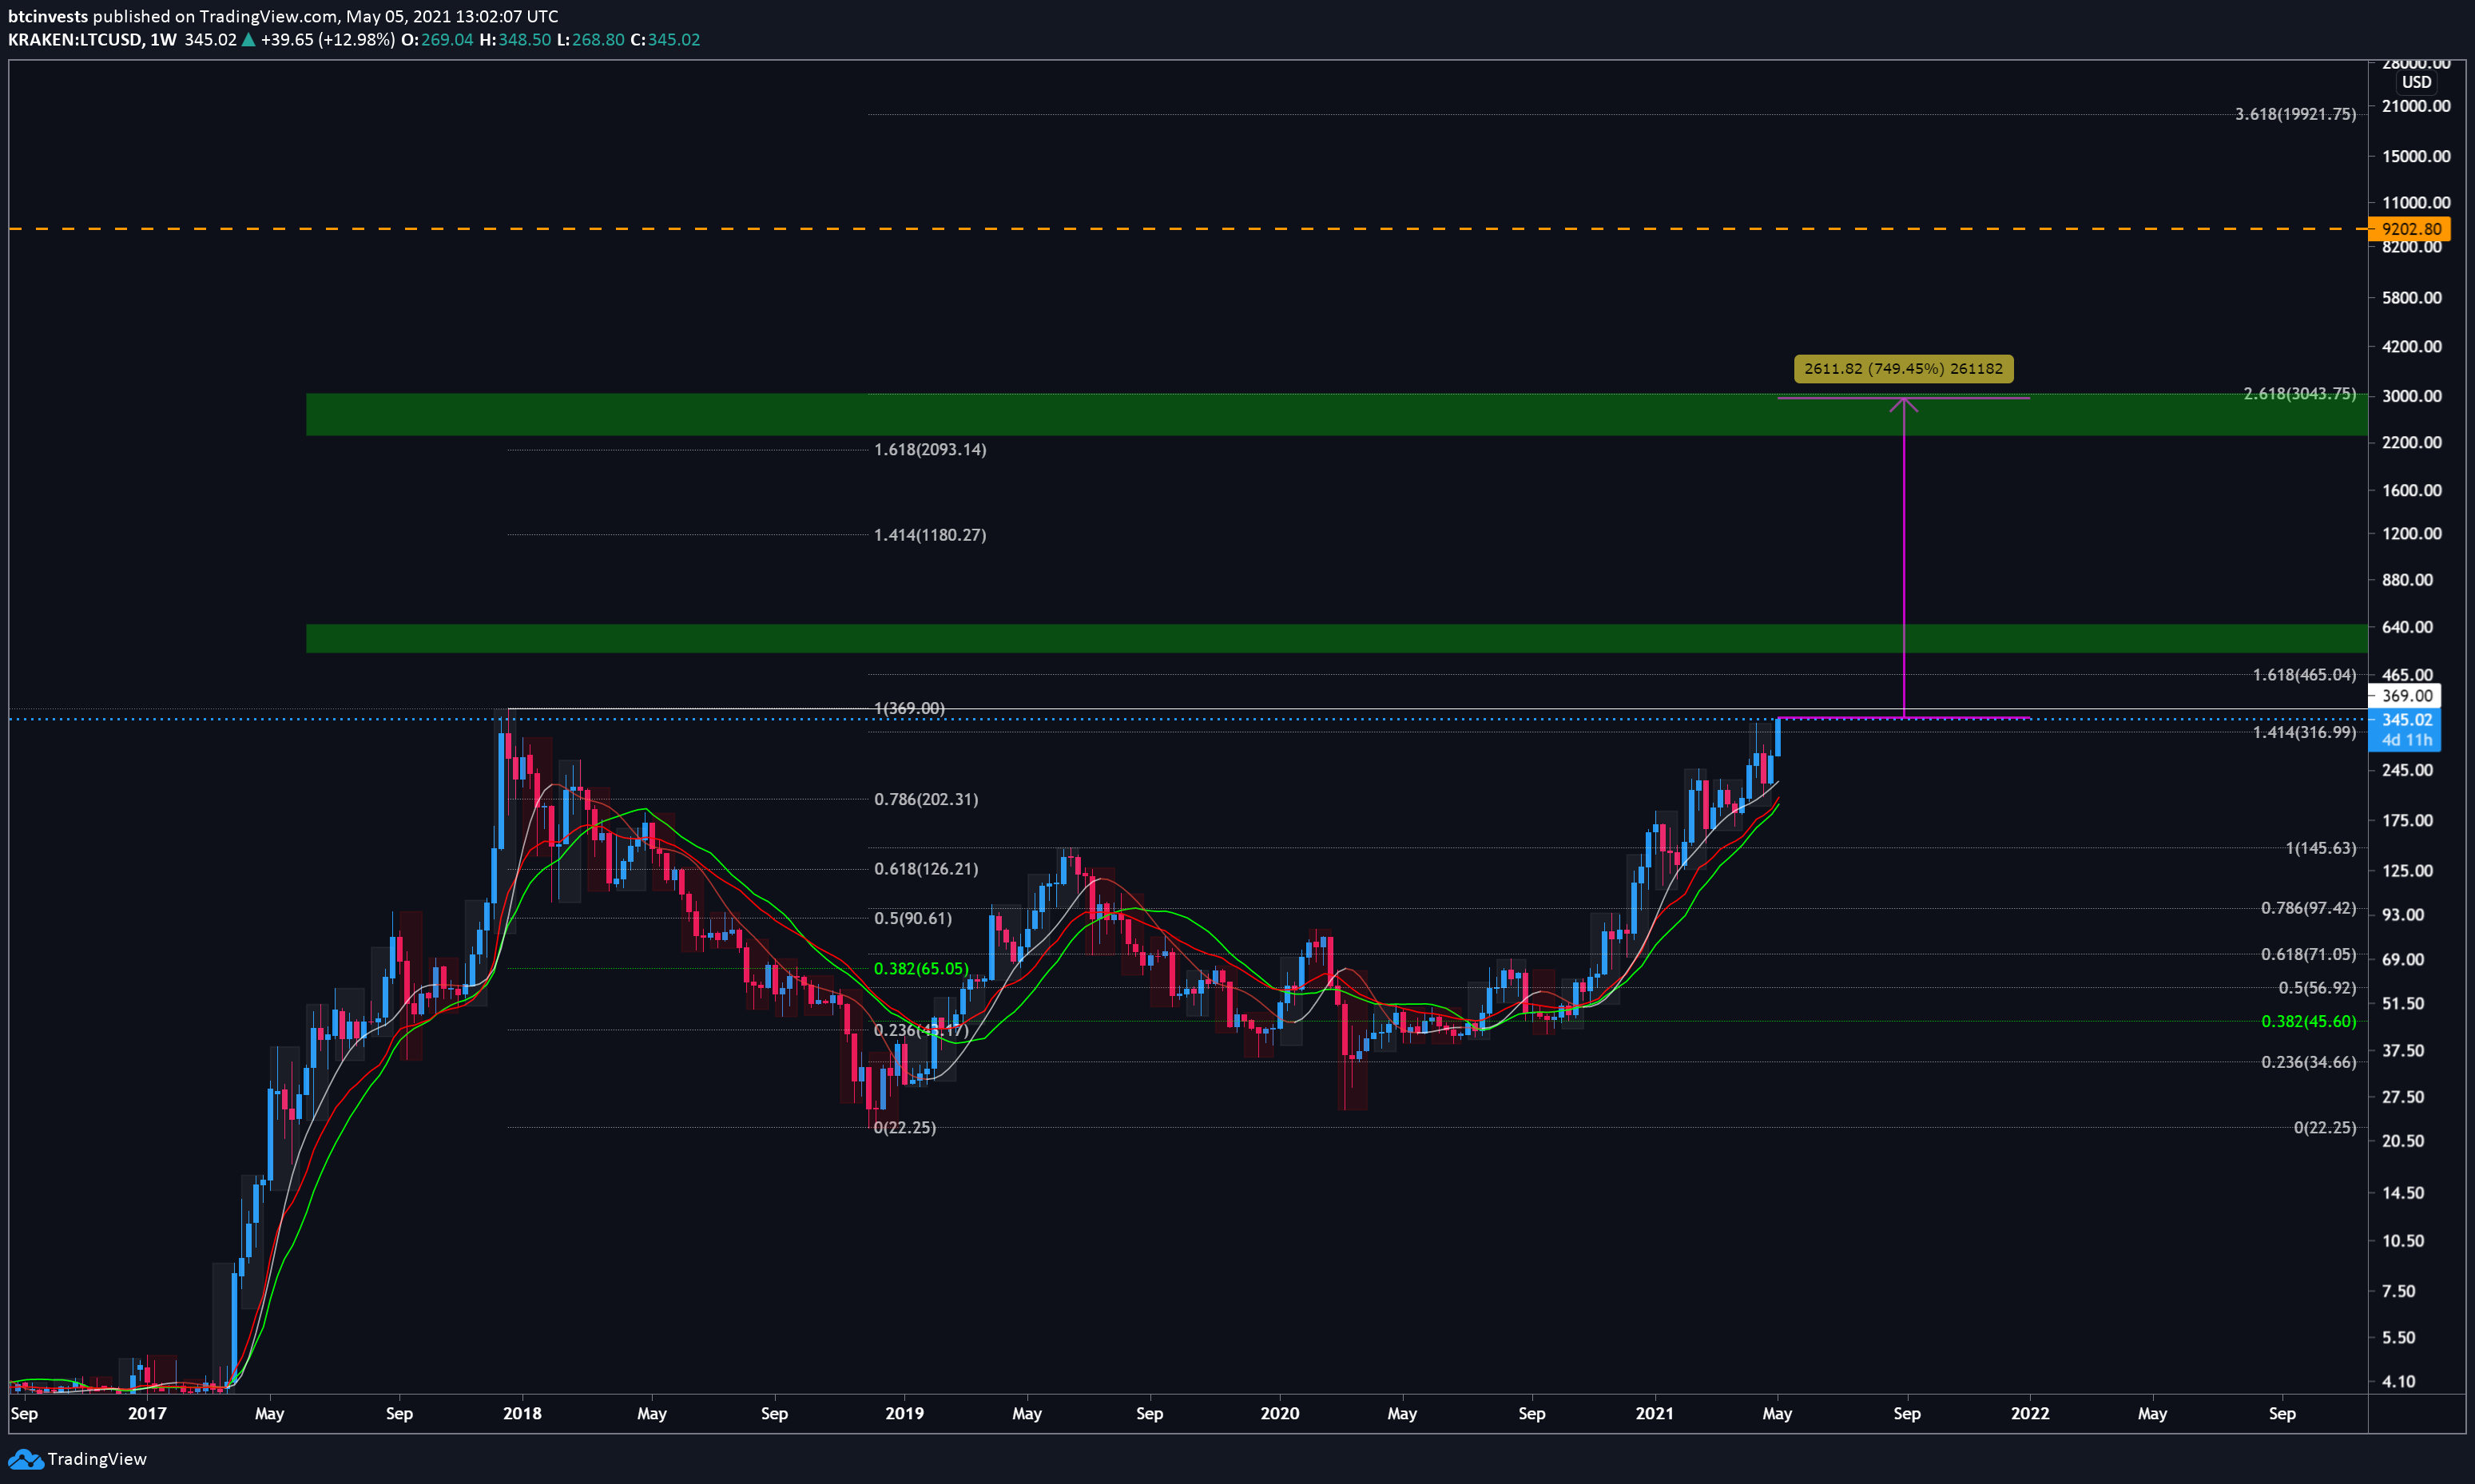Screen dimensions: 2475x1484
Task: Click the 0.786(202.31) Fibonacci label
Action: 926,800
